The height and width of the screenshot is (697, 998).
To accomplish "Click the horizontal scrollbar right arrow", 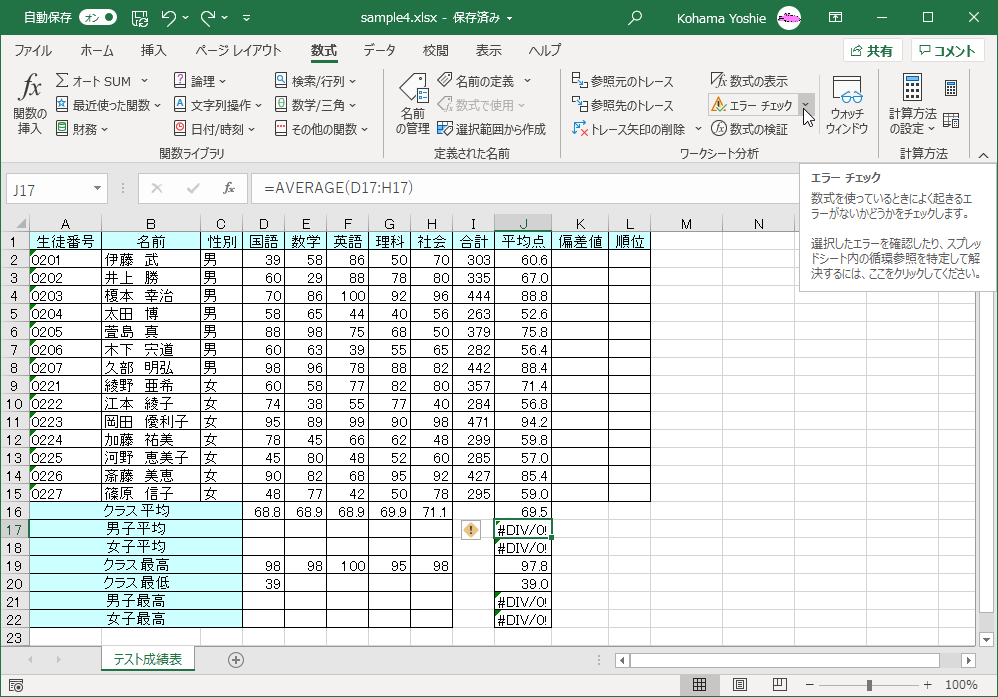I will [969, 660].
